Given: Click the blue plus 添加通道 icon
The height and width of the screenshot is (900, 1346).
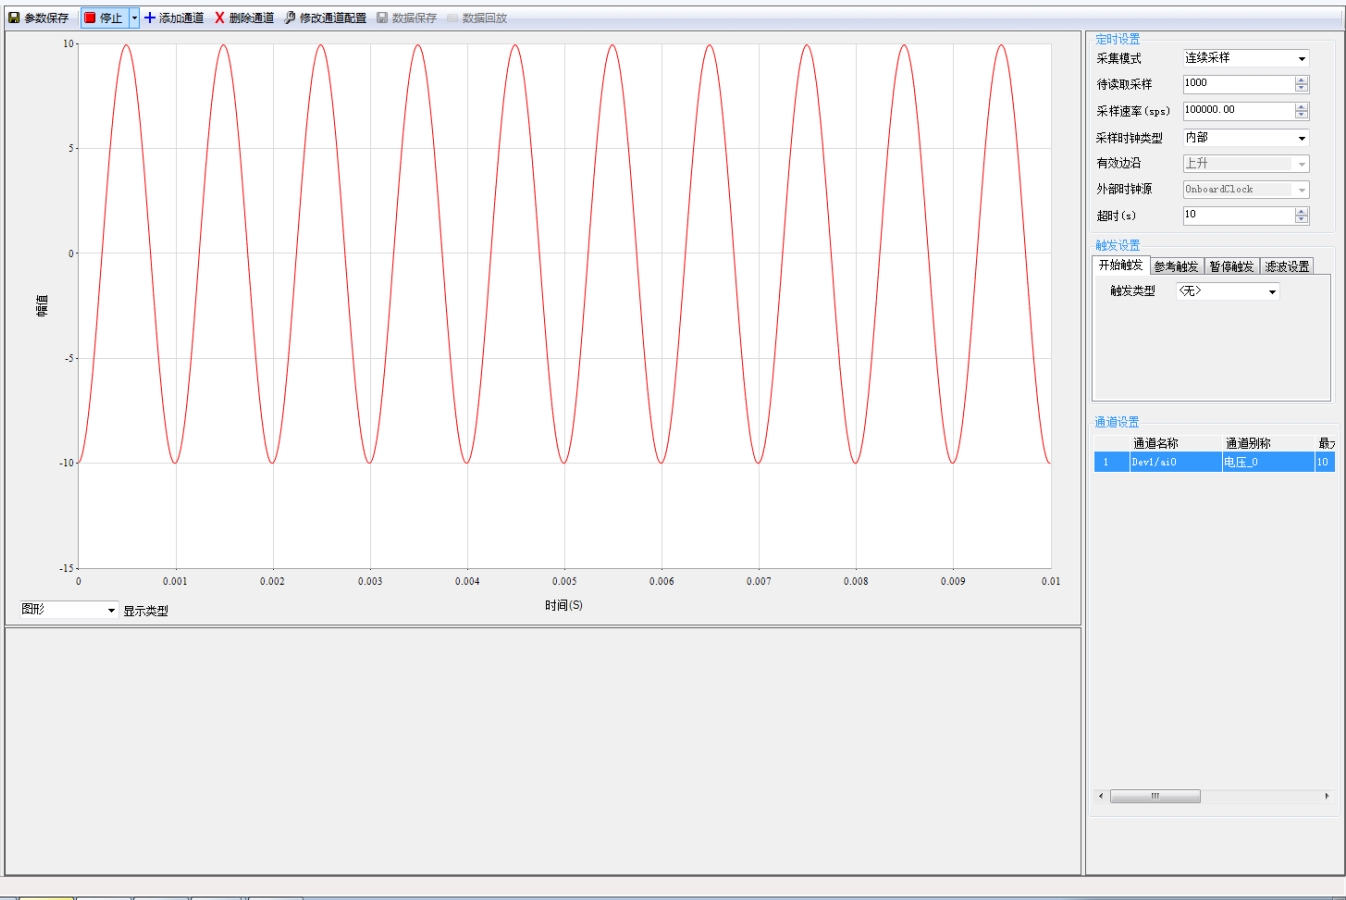Looking at the screenshot, I should pyautogui.click(x=150, y=18).
